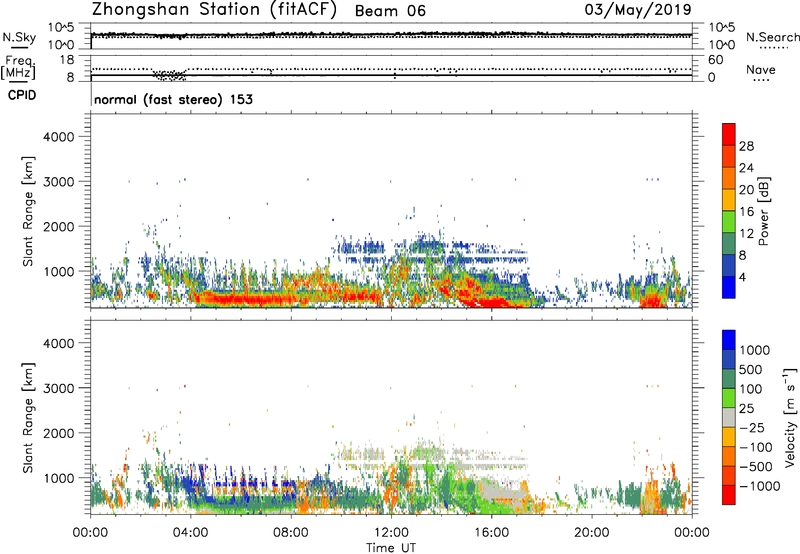
Task: Click the blue bottom of power colorbar
Action: pyautogui.click(x=729, y=287)
